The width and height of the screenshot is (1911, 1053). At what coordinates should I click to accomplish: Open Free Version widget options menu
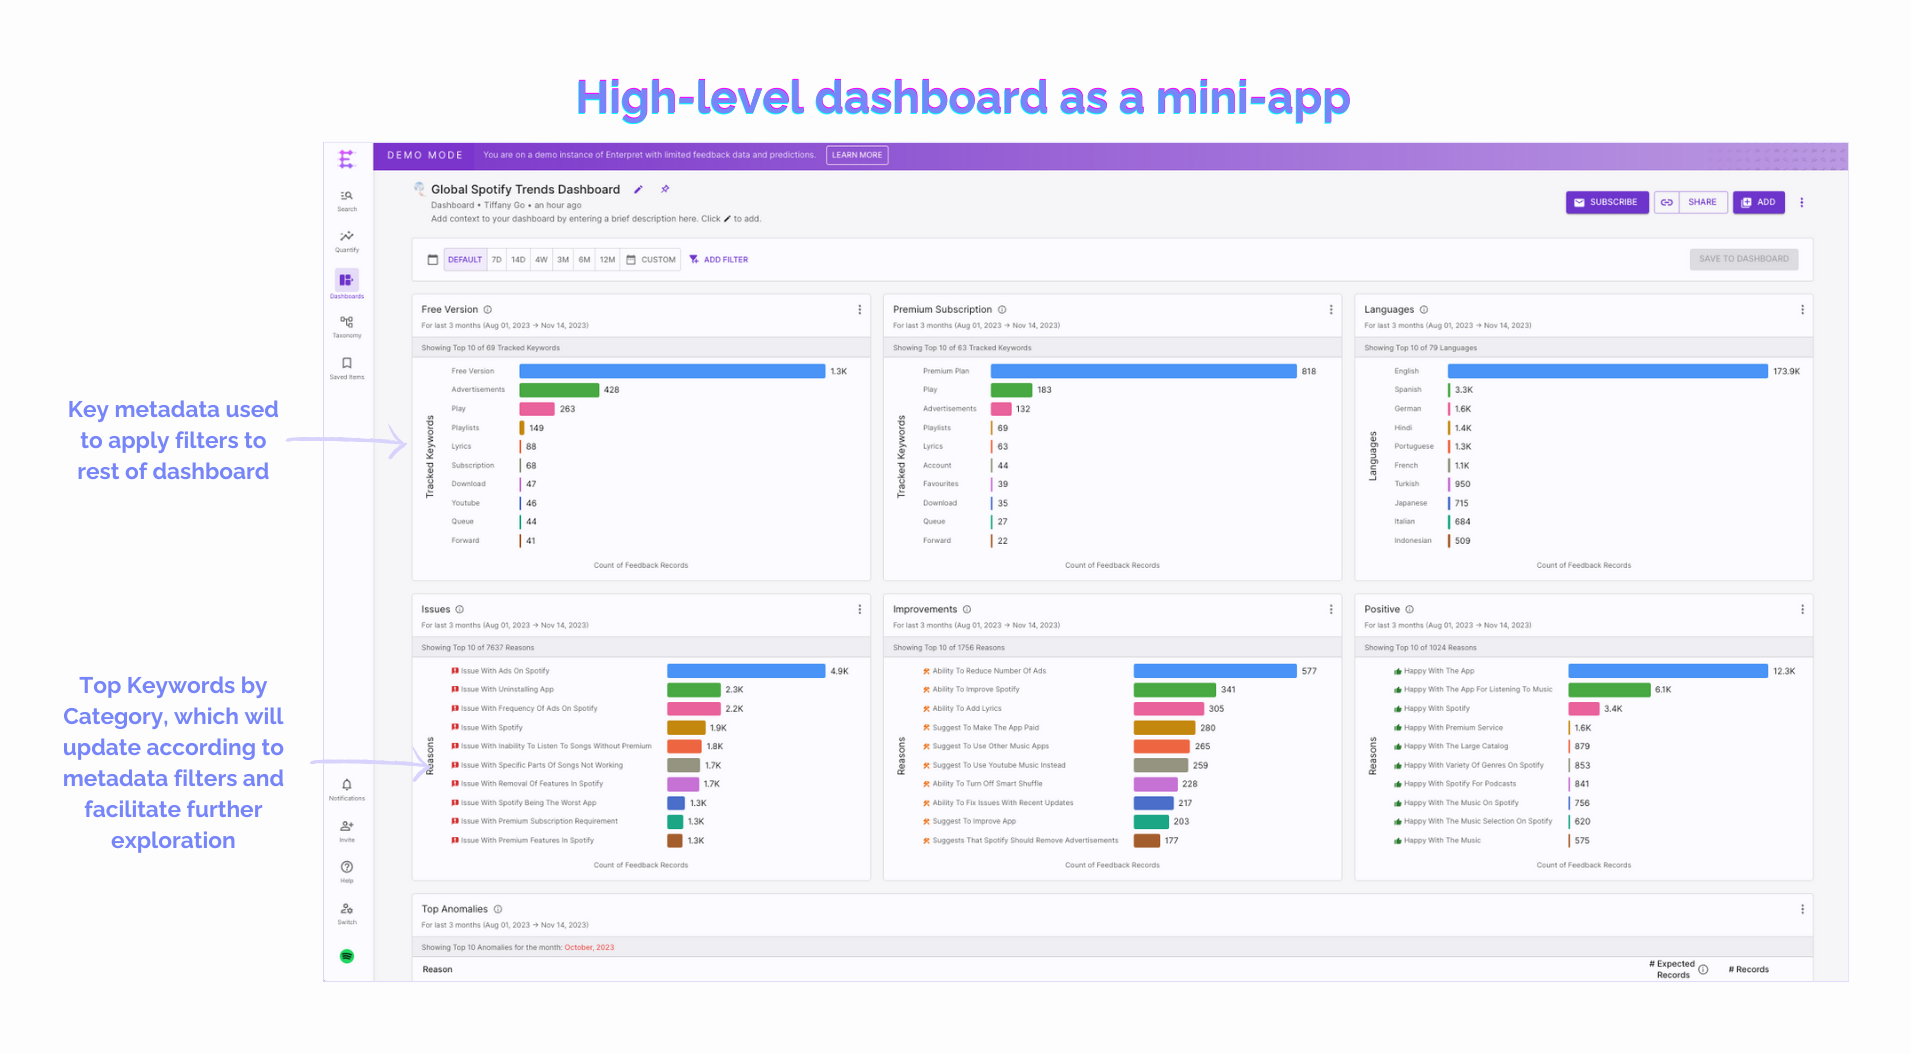click(860, 310)
